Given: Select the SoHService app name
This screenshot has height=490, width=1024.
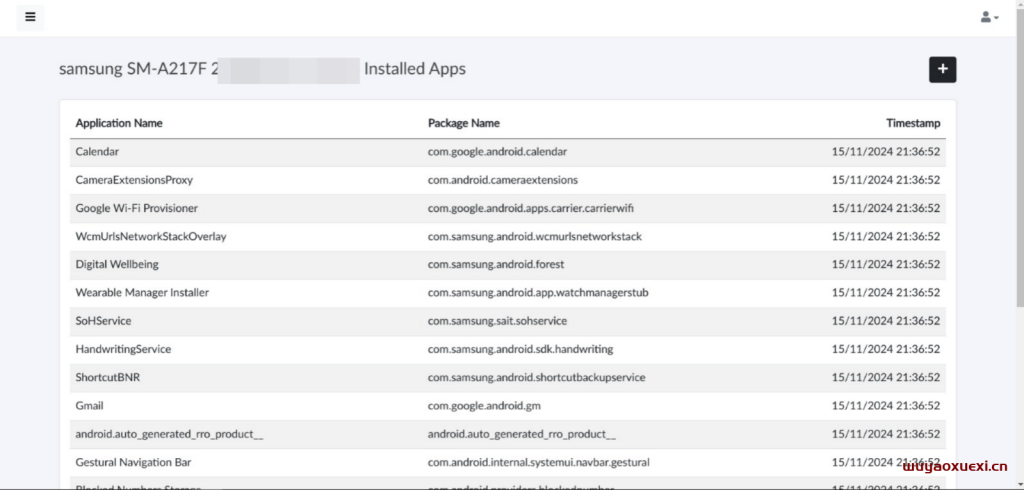Looking at the screenshot, I should coord(104,321).
